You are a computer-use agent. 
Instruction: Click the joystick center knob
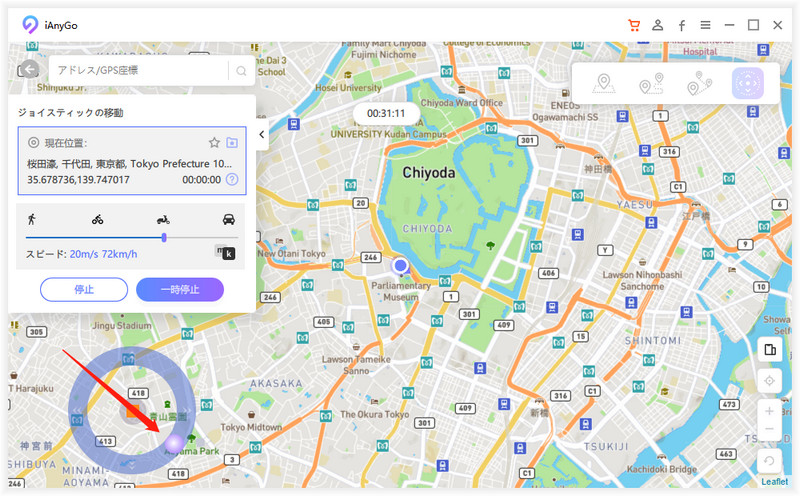pyautogui.click(x=133, y=411)
